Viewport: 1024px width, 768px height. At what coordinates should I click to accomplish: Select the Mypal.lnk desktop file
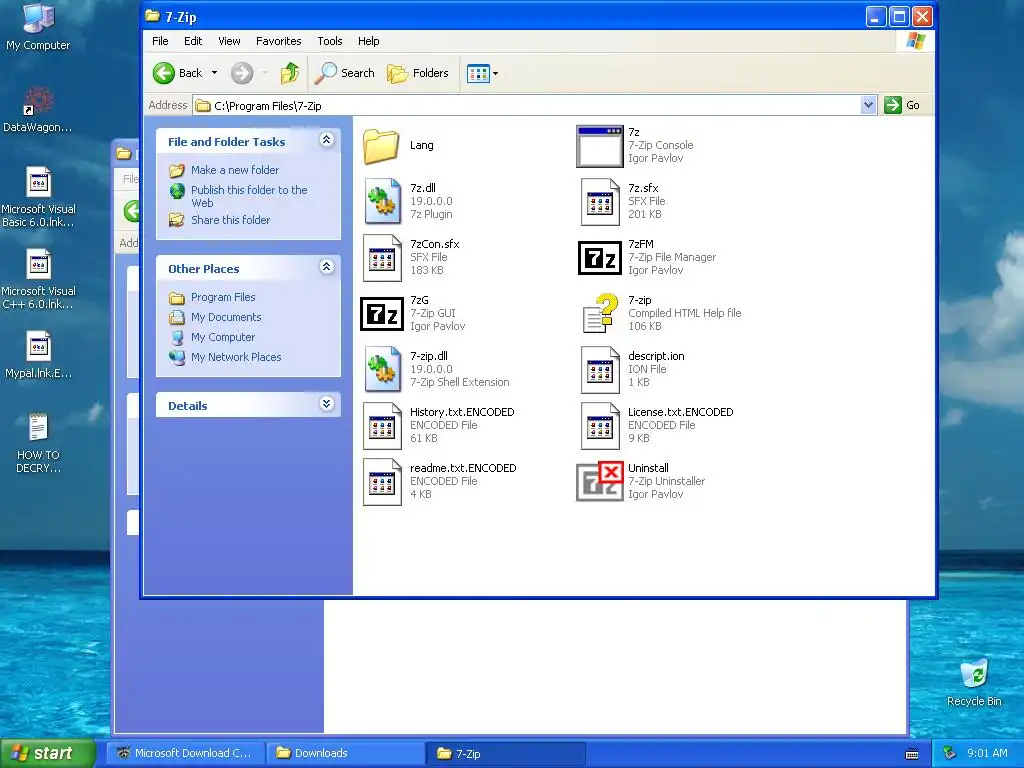pyautogui.click(x=38, y=355)
